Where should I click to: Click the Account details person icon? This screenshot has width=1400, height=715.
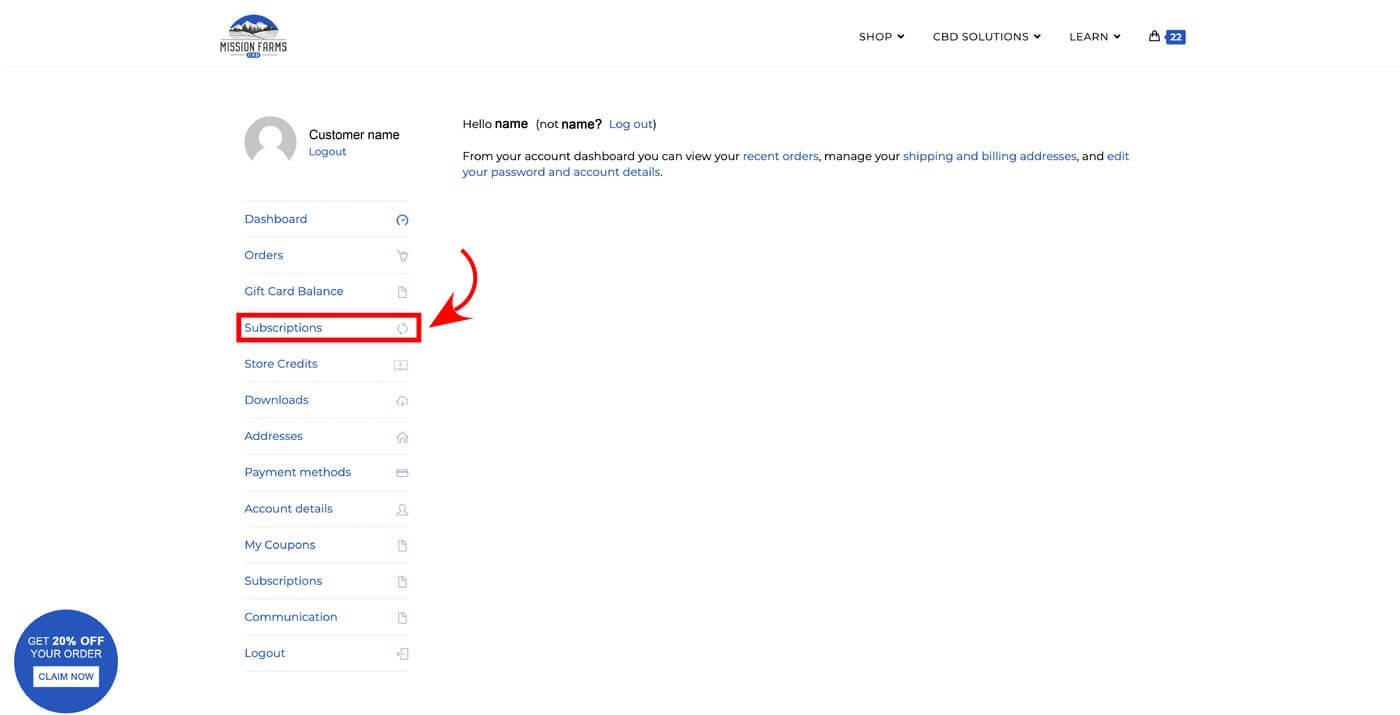(x=402, y=509)
